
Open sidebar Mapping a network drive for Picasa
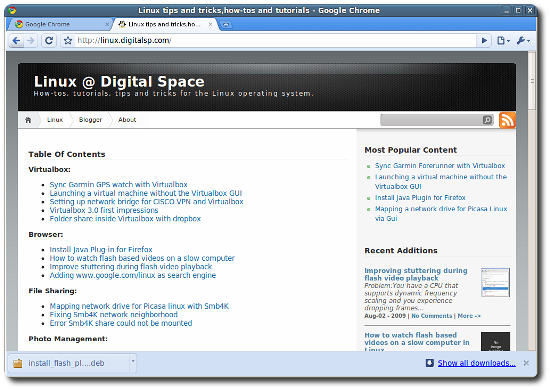(x=441, y=214)
